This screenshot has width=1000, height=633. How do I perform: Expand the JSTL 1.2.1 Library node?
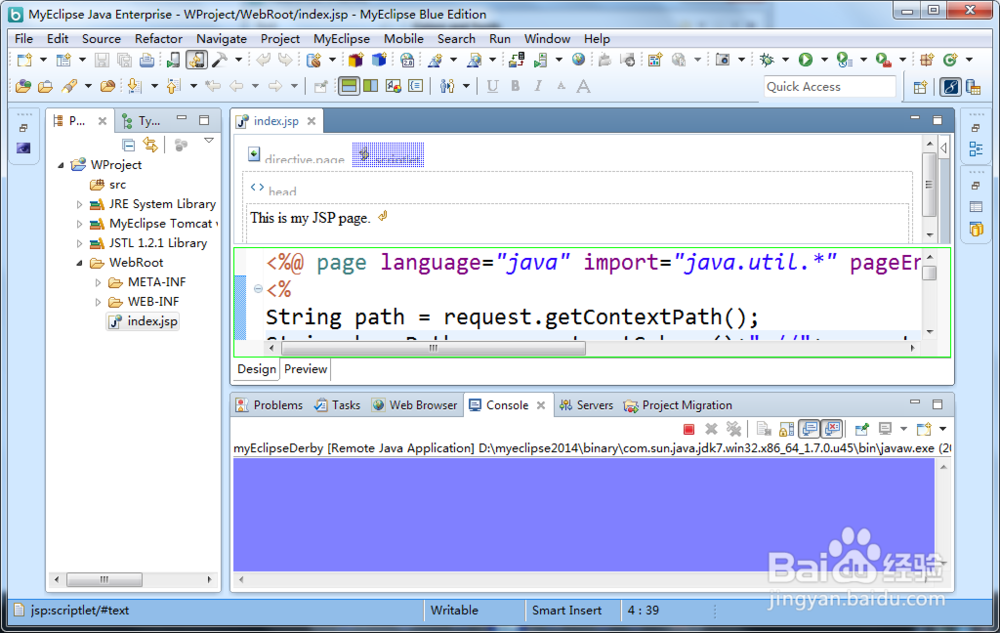click(79, 244)
